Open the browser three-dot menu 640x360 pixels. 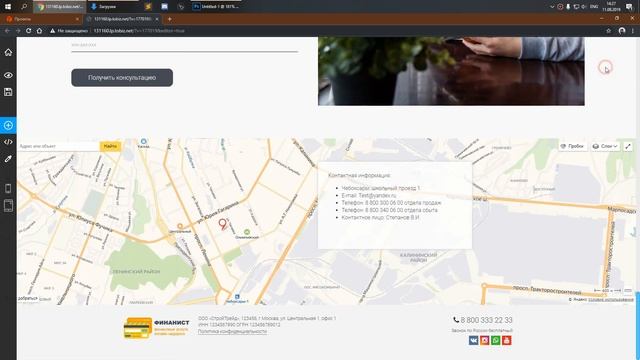pos(633,31)
